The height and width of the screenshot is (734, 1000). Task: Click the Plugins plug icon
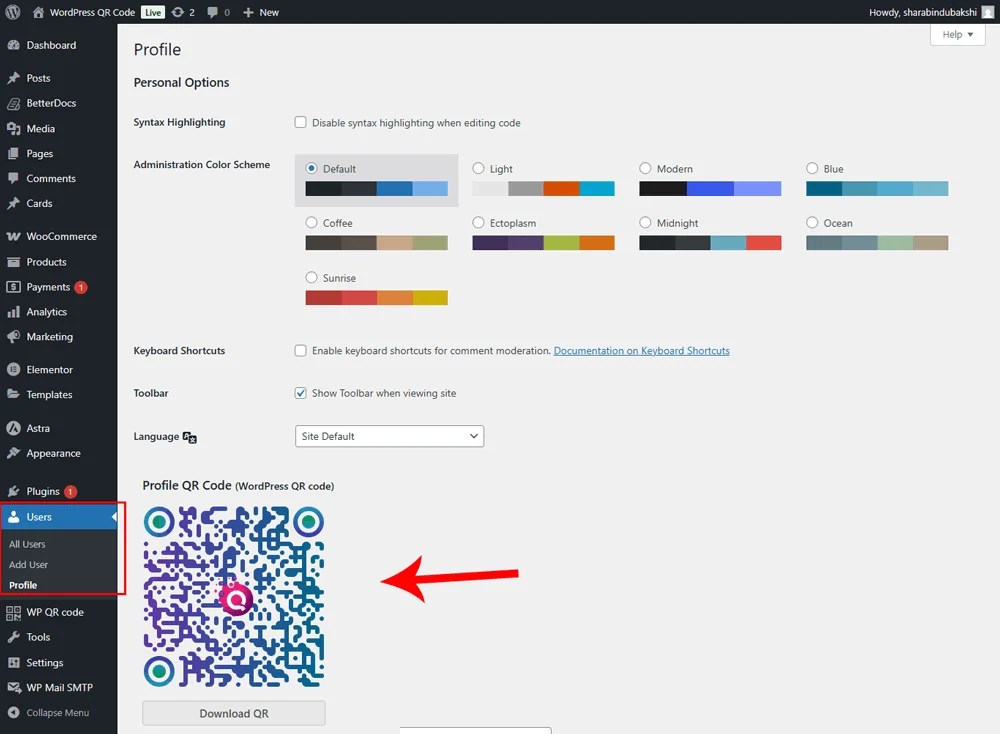pyautogui.click(x=13, y=492)
